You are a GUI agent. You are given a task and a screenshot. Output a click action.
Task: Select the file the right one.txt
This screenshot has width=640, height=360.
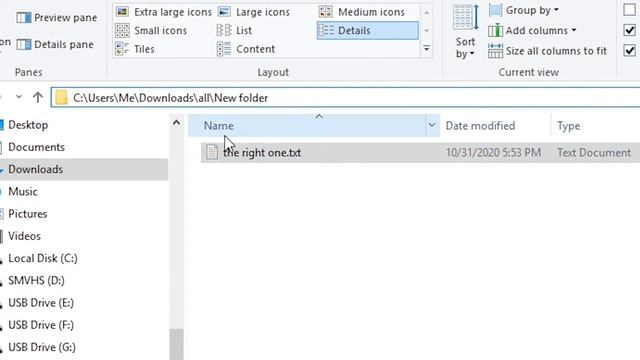262,153
